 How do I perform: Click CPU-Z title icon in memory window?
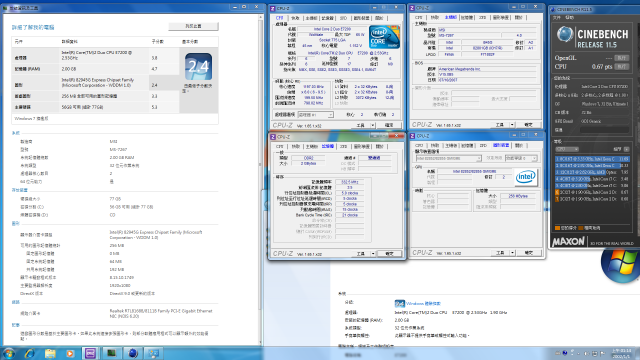point(273,137)
